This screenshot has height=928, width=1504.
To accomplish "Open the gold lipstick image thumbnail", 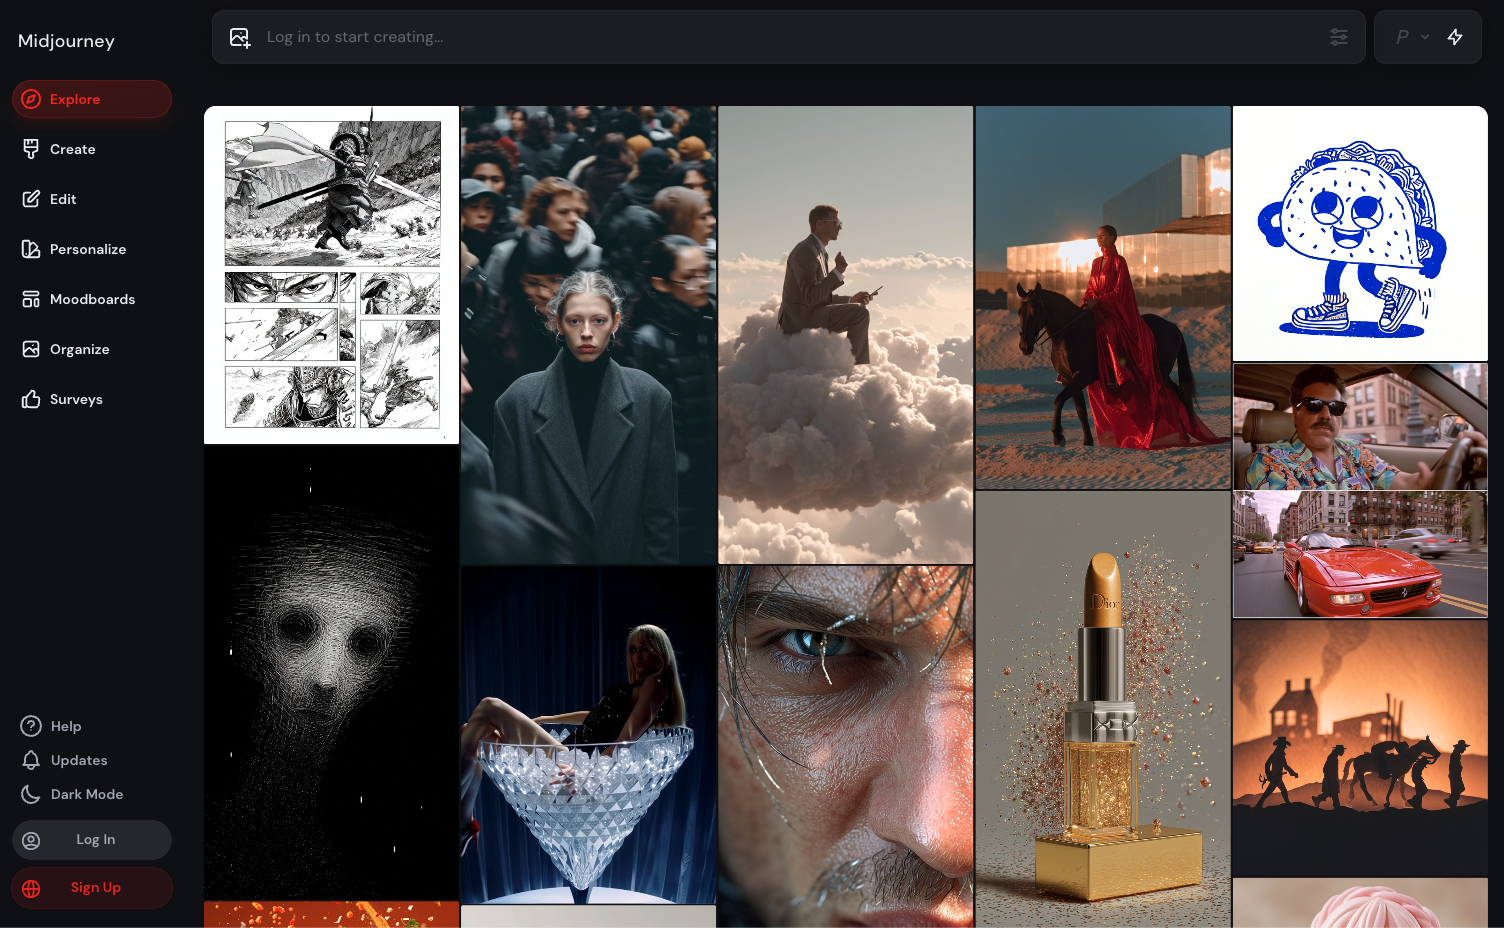I will point(1102,710).
